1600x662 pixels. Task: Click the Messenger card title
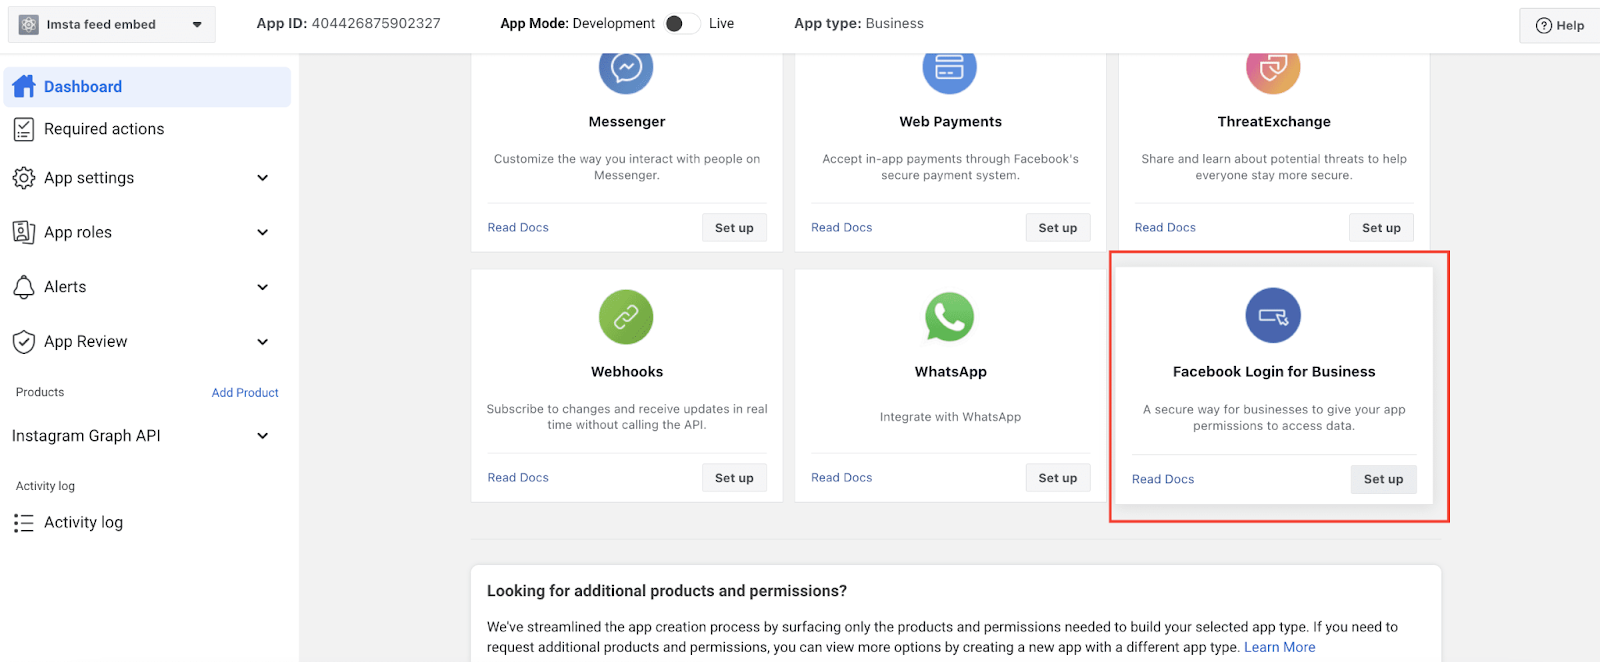pyautogui.click(x=627, y=122)
